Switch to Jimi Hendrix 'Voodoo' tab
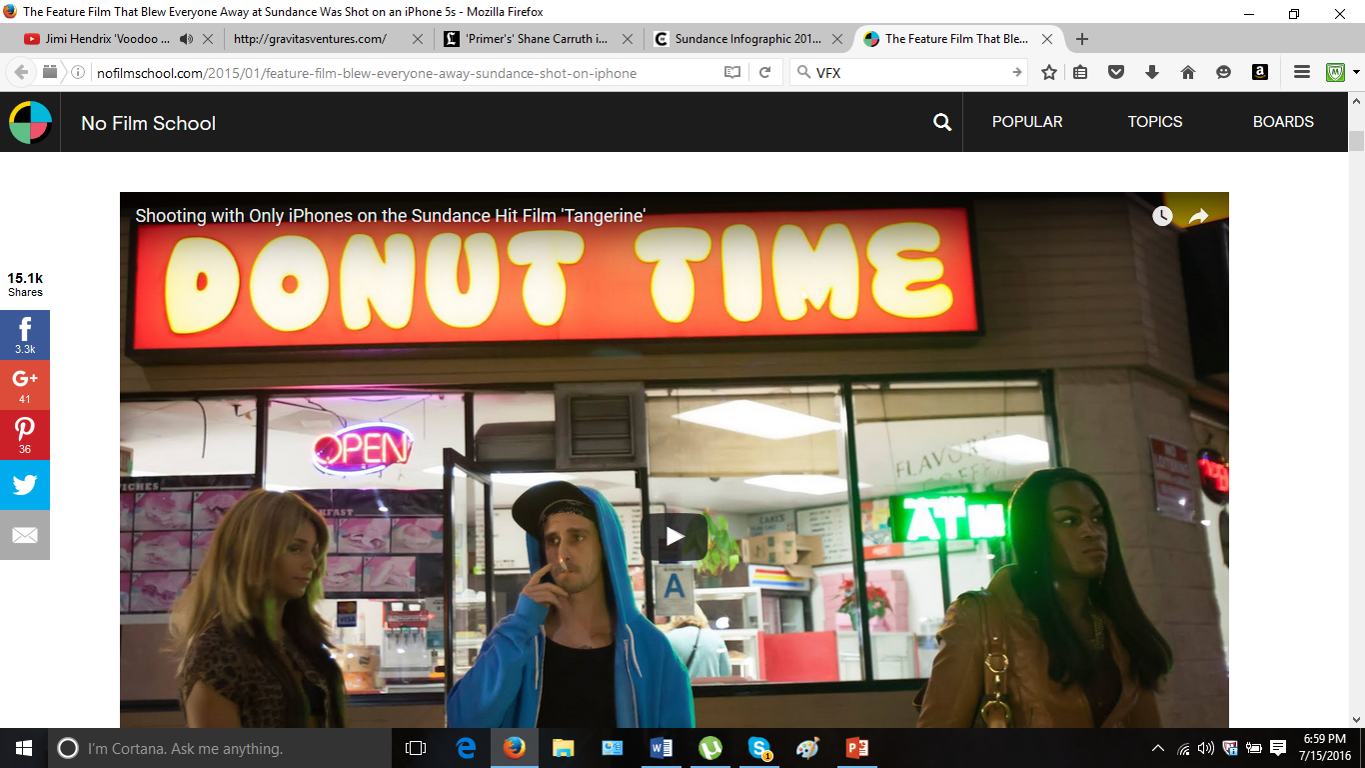The height and width of the screenshot is (768, 1365). (x=108, y=39)
